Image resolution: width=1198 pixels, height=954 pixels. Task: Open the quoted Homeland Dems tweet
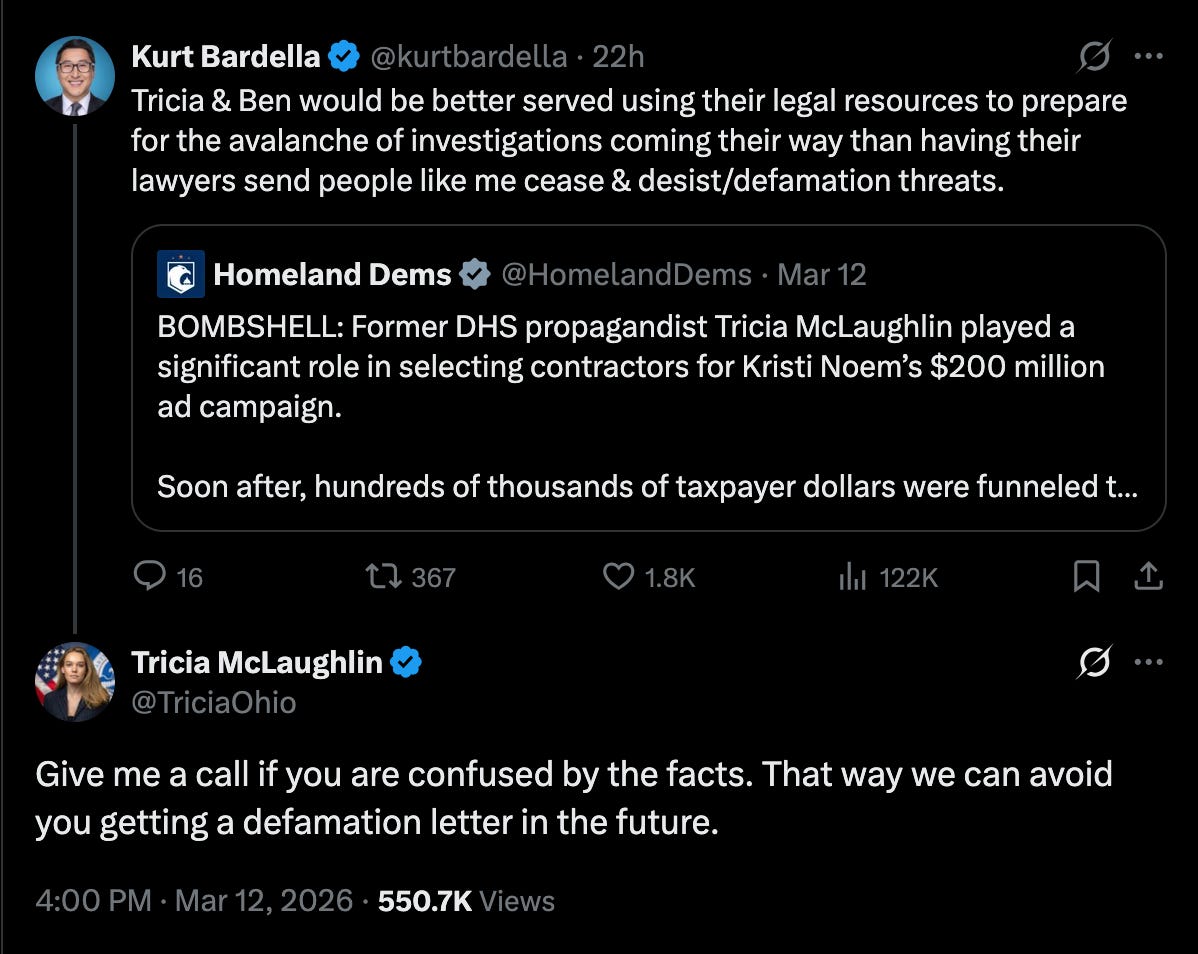point(649,378)
